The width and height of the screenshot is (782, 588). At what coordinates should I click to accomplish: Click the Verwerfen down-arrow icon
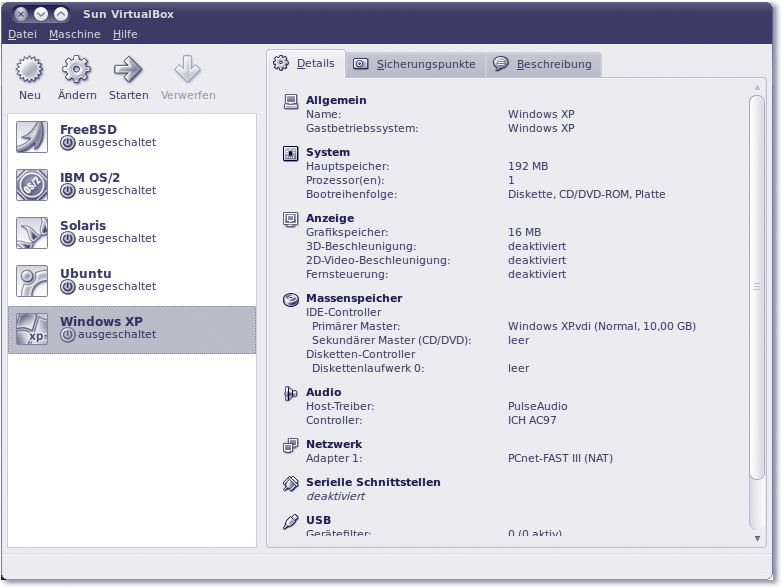[187, 70]
